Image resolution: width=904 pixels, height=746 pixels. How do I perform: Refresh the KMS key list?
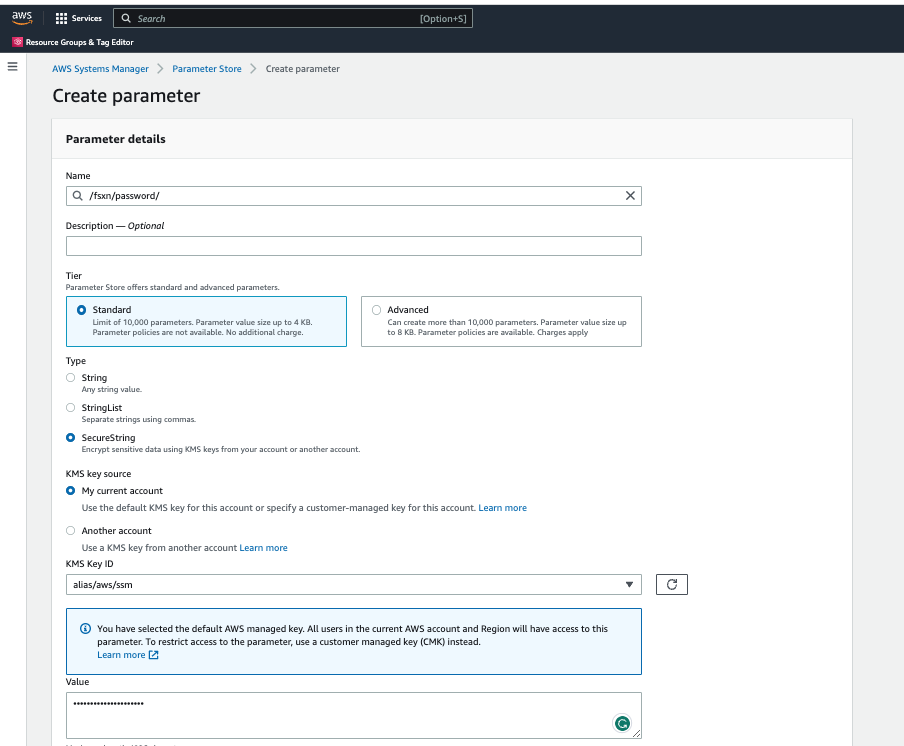[671, 584]
